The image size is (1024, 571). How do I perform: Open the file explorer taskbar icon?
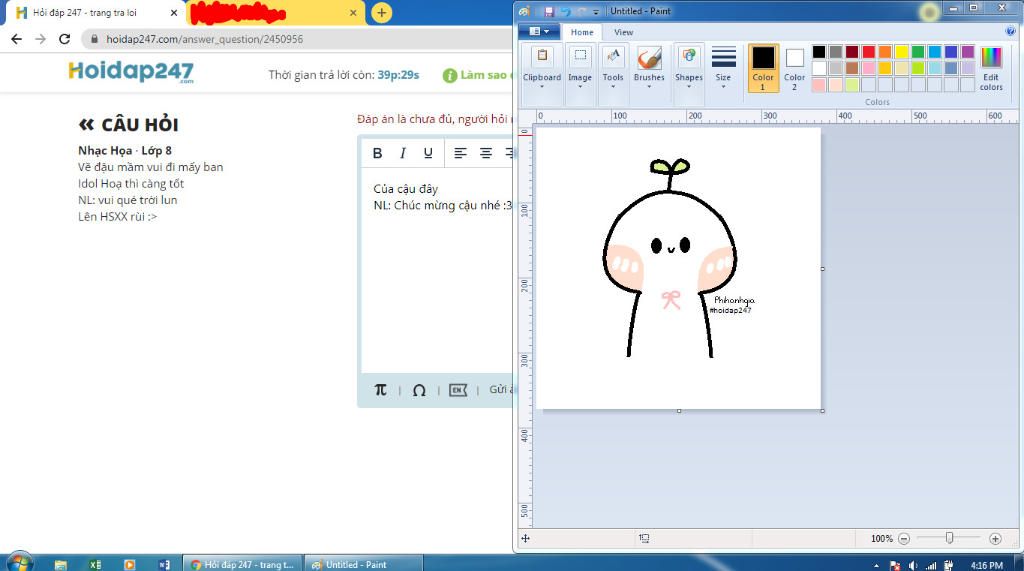(61, 564)
